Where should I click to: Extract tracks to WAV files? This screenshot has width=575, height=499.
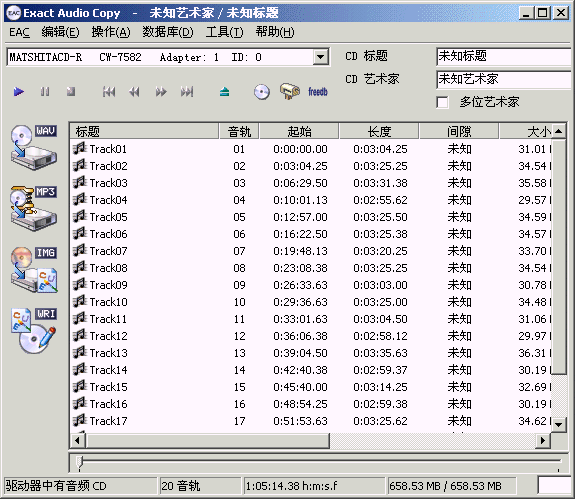33,147
